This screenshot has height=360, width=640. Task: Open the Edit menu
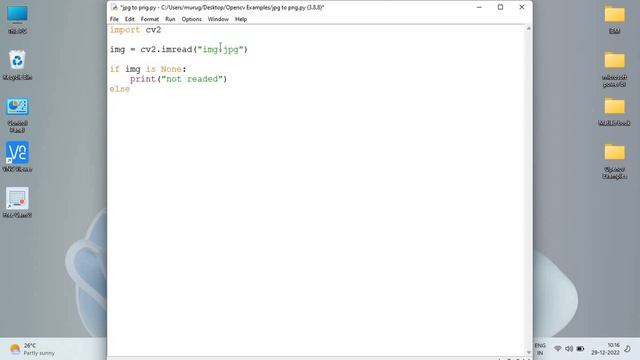point(129,19)
